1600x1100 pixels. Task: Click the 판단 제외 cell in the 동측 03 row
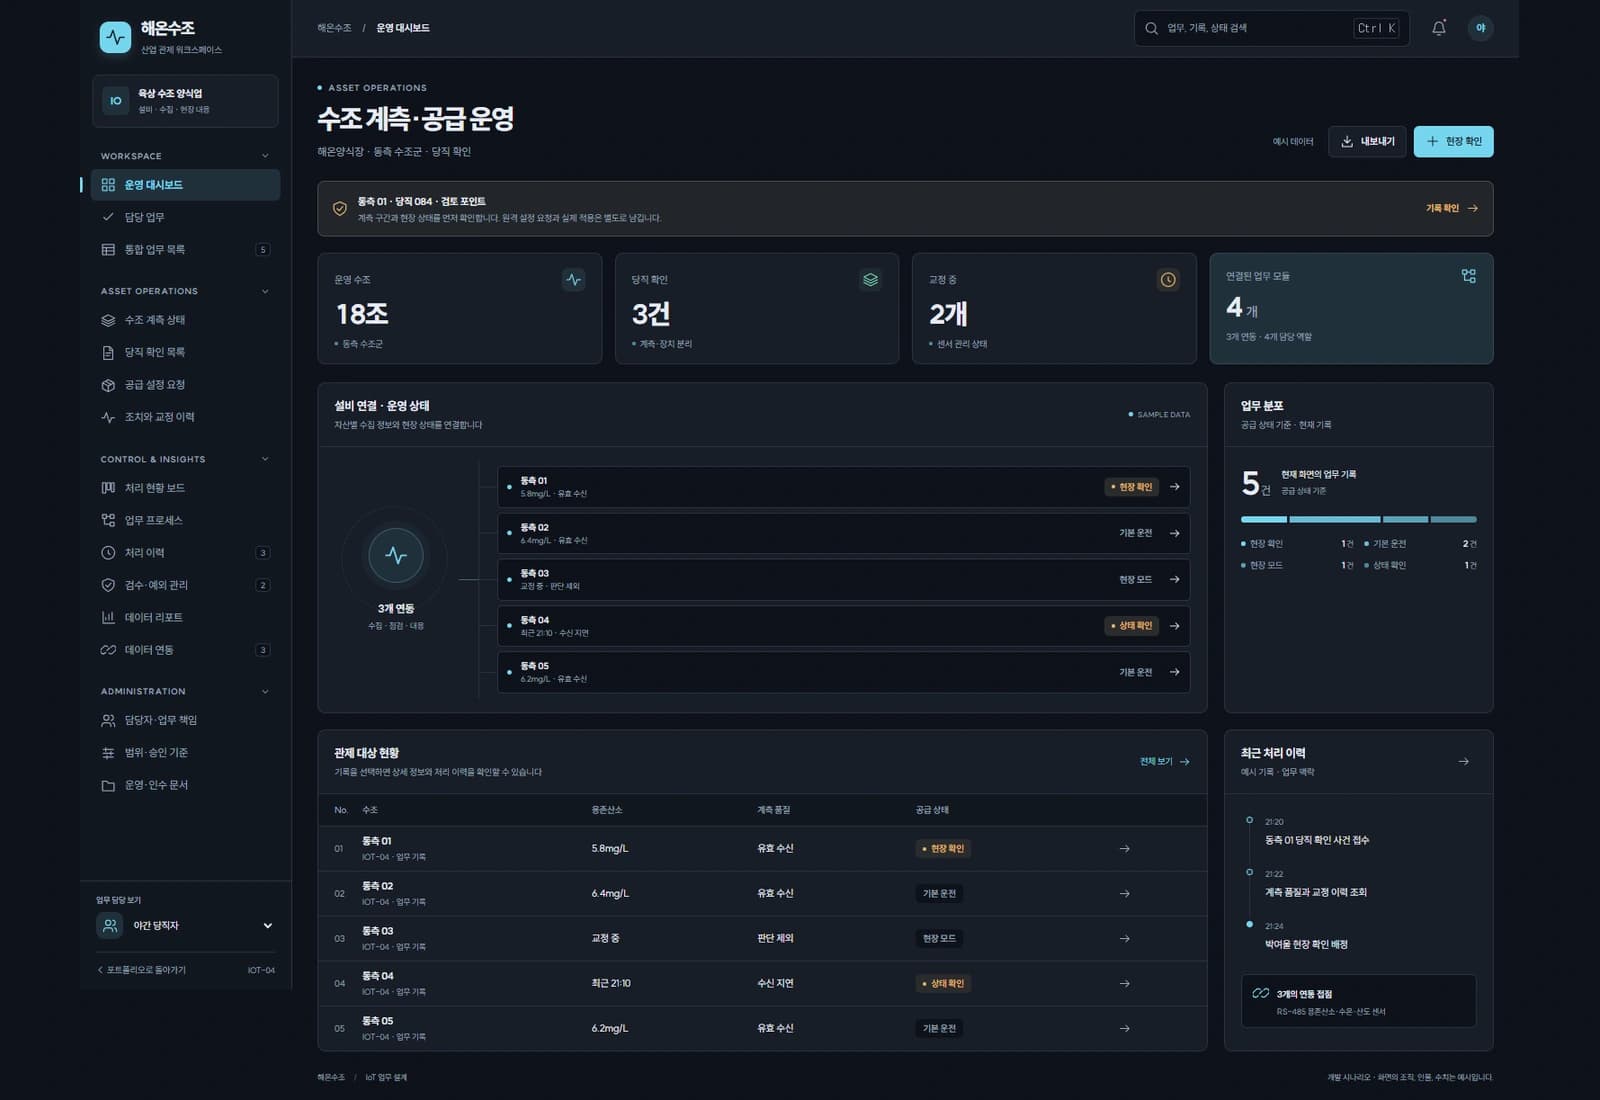(775, 938)
